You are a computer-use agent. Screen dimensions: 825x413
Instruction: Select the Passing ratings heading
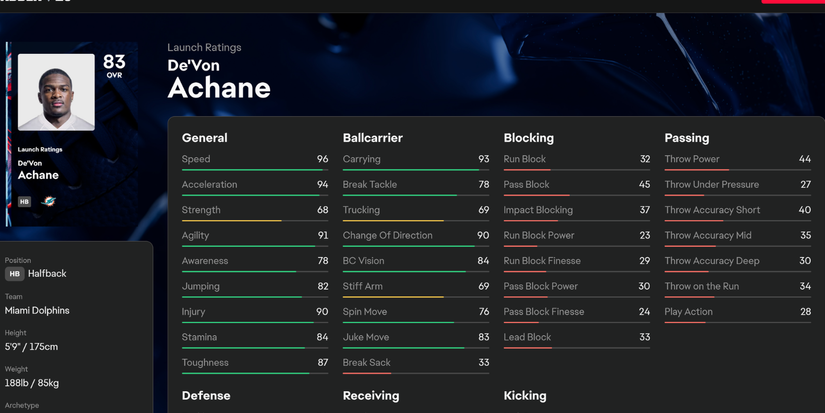pos(686,138)
